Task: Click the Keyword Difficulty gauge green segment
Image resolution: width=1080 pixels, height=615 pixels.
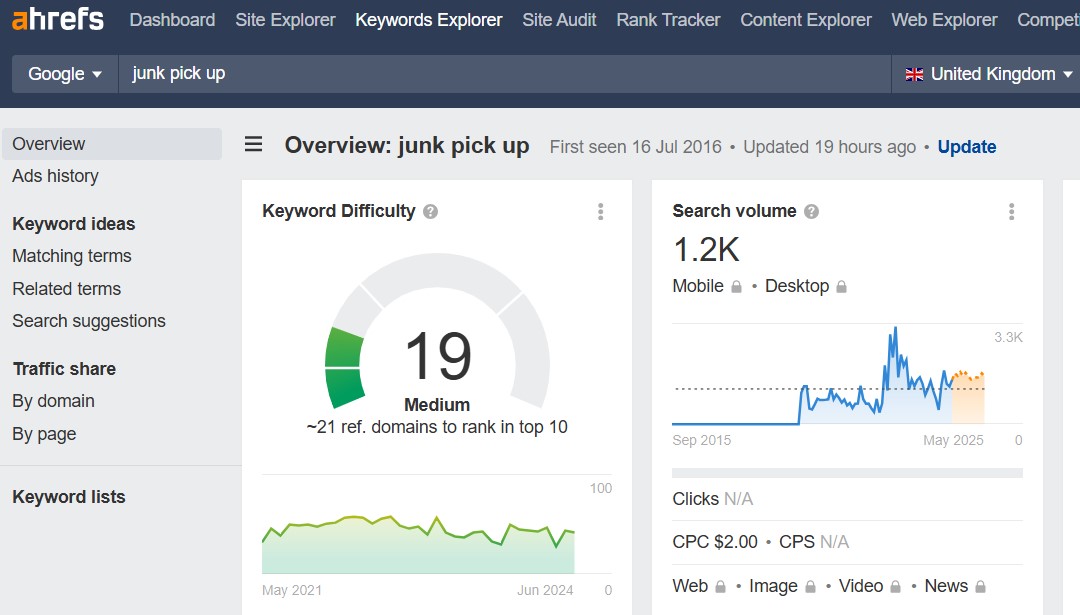Action: tap(345, 367)
